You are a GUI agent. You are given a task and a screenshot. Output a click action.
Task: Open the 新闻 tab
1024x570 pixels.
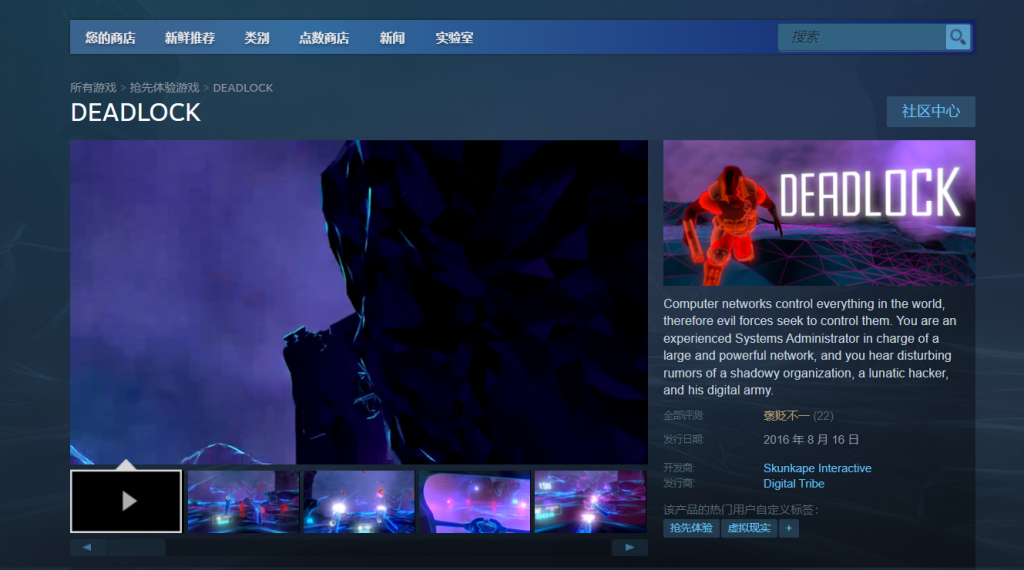tap(392, 38)
